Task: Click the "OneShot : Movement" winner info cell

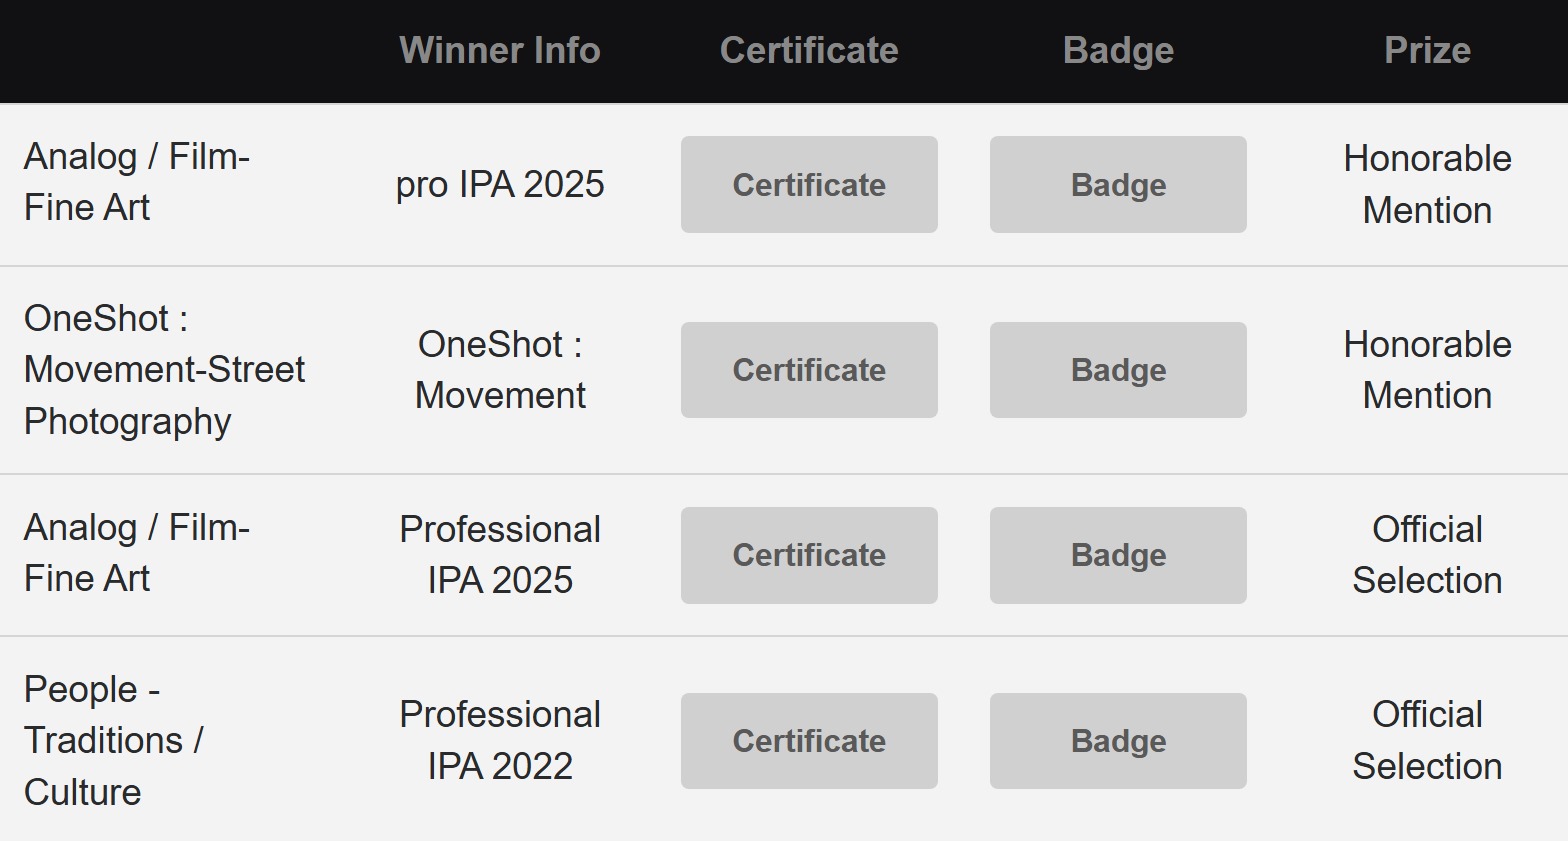Action: tap(500, 370)
